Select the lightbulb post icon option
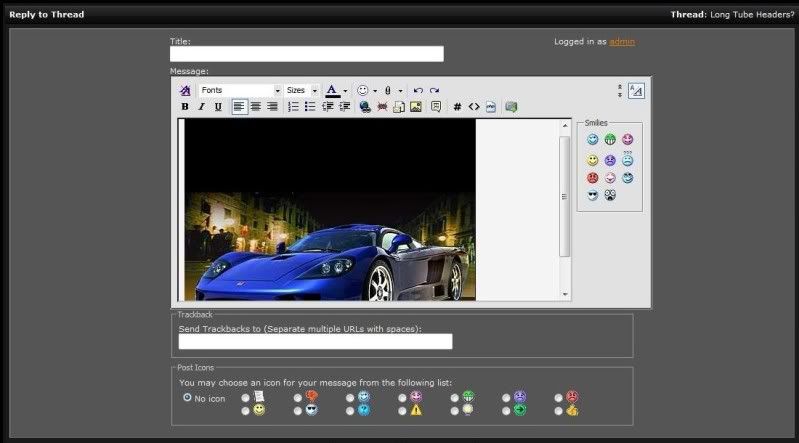 click(x=455, y=410)
